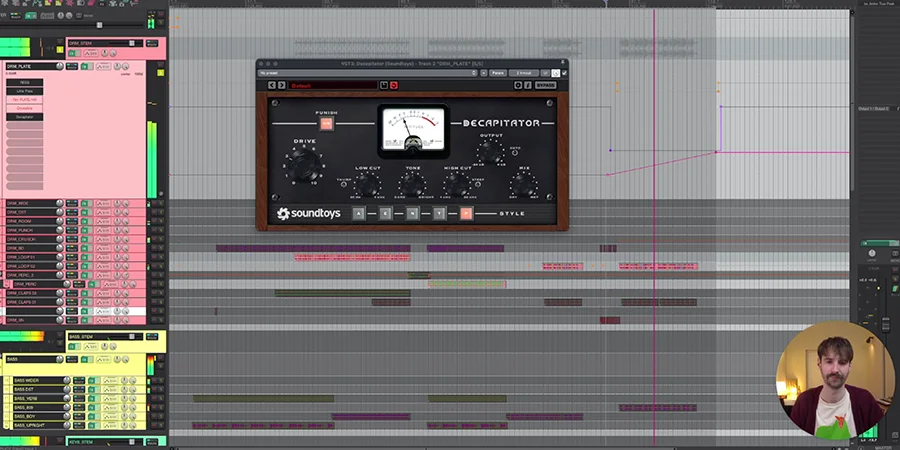Open FX chain button on DRM_PLATE track
The width and height of the screenshot is (900, 450).
click(x=84, y=67)
